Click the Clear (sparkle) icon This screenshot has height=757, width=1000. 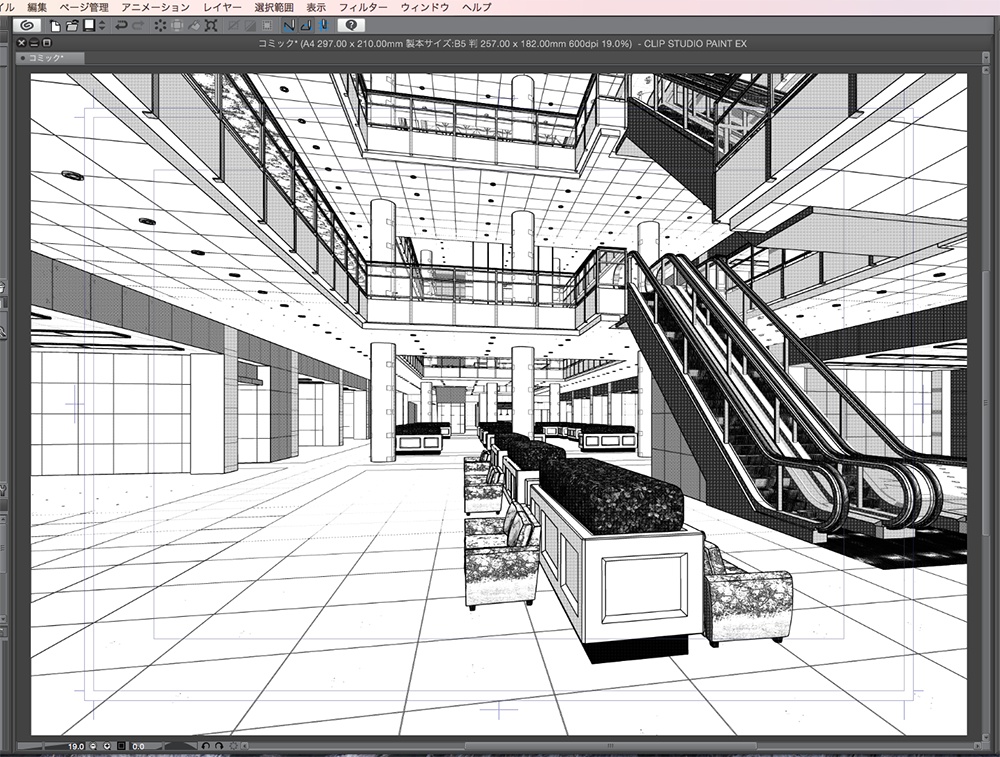point(160,26)
